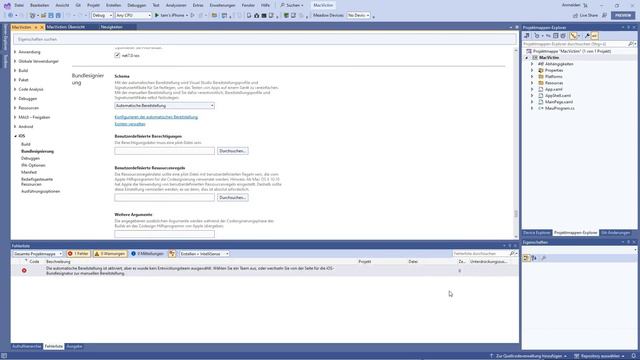Open the Bearbeiten menu
The image size is (640, 360).
pos(40,5)
